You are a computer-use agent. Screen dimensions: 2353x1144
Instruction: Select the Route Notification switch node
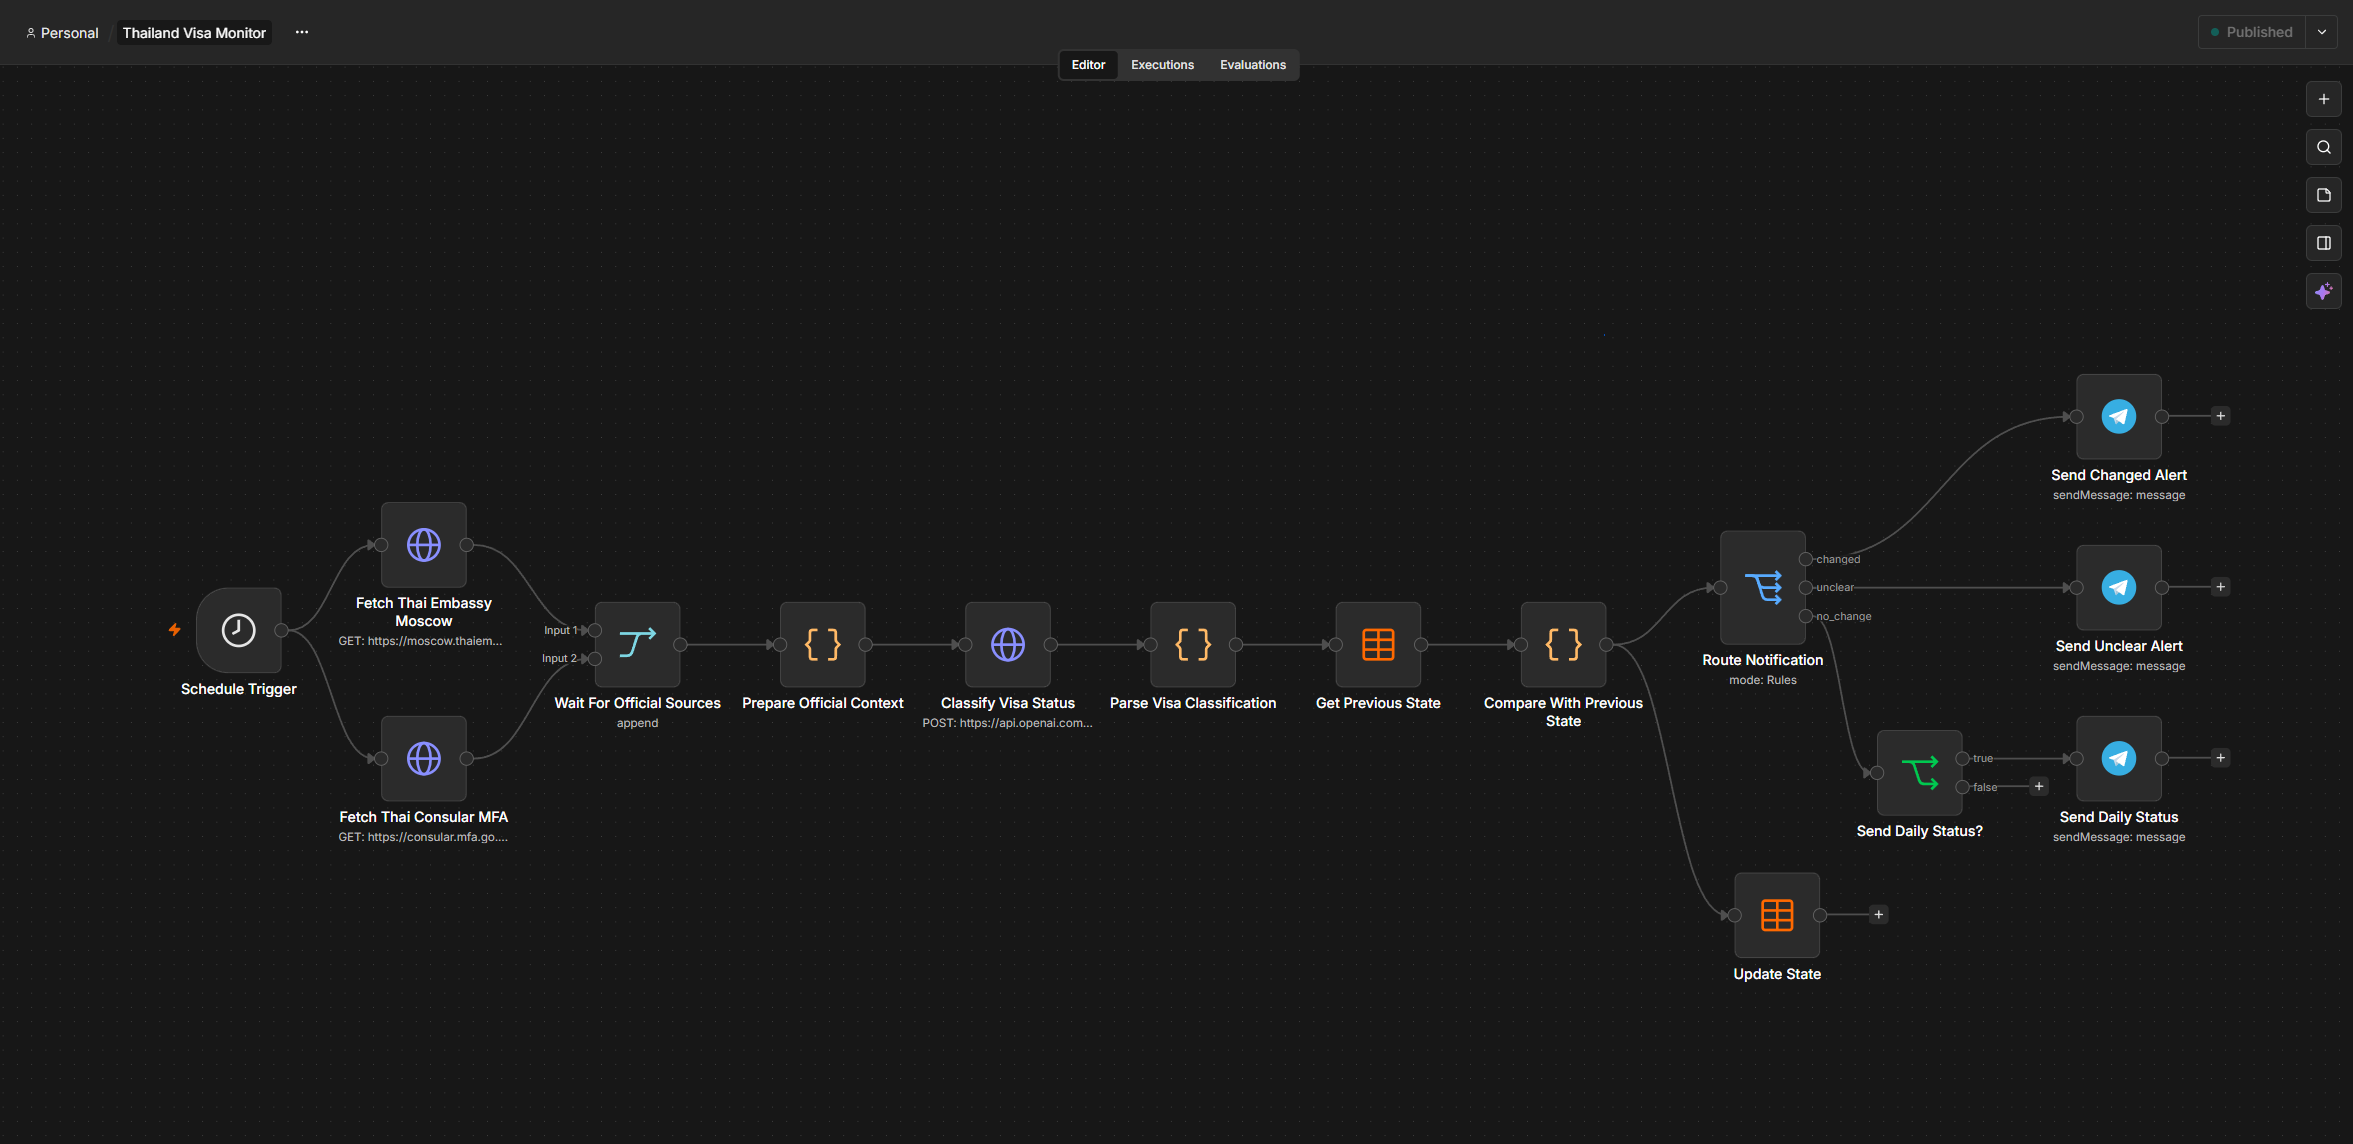[1763, 587]
